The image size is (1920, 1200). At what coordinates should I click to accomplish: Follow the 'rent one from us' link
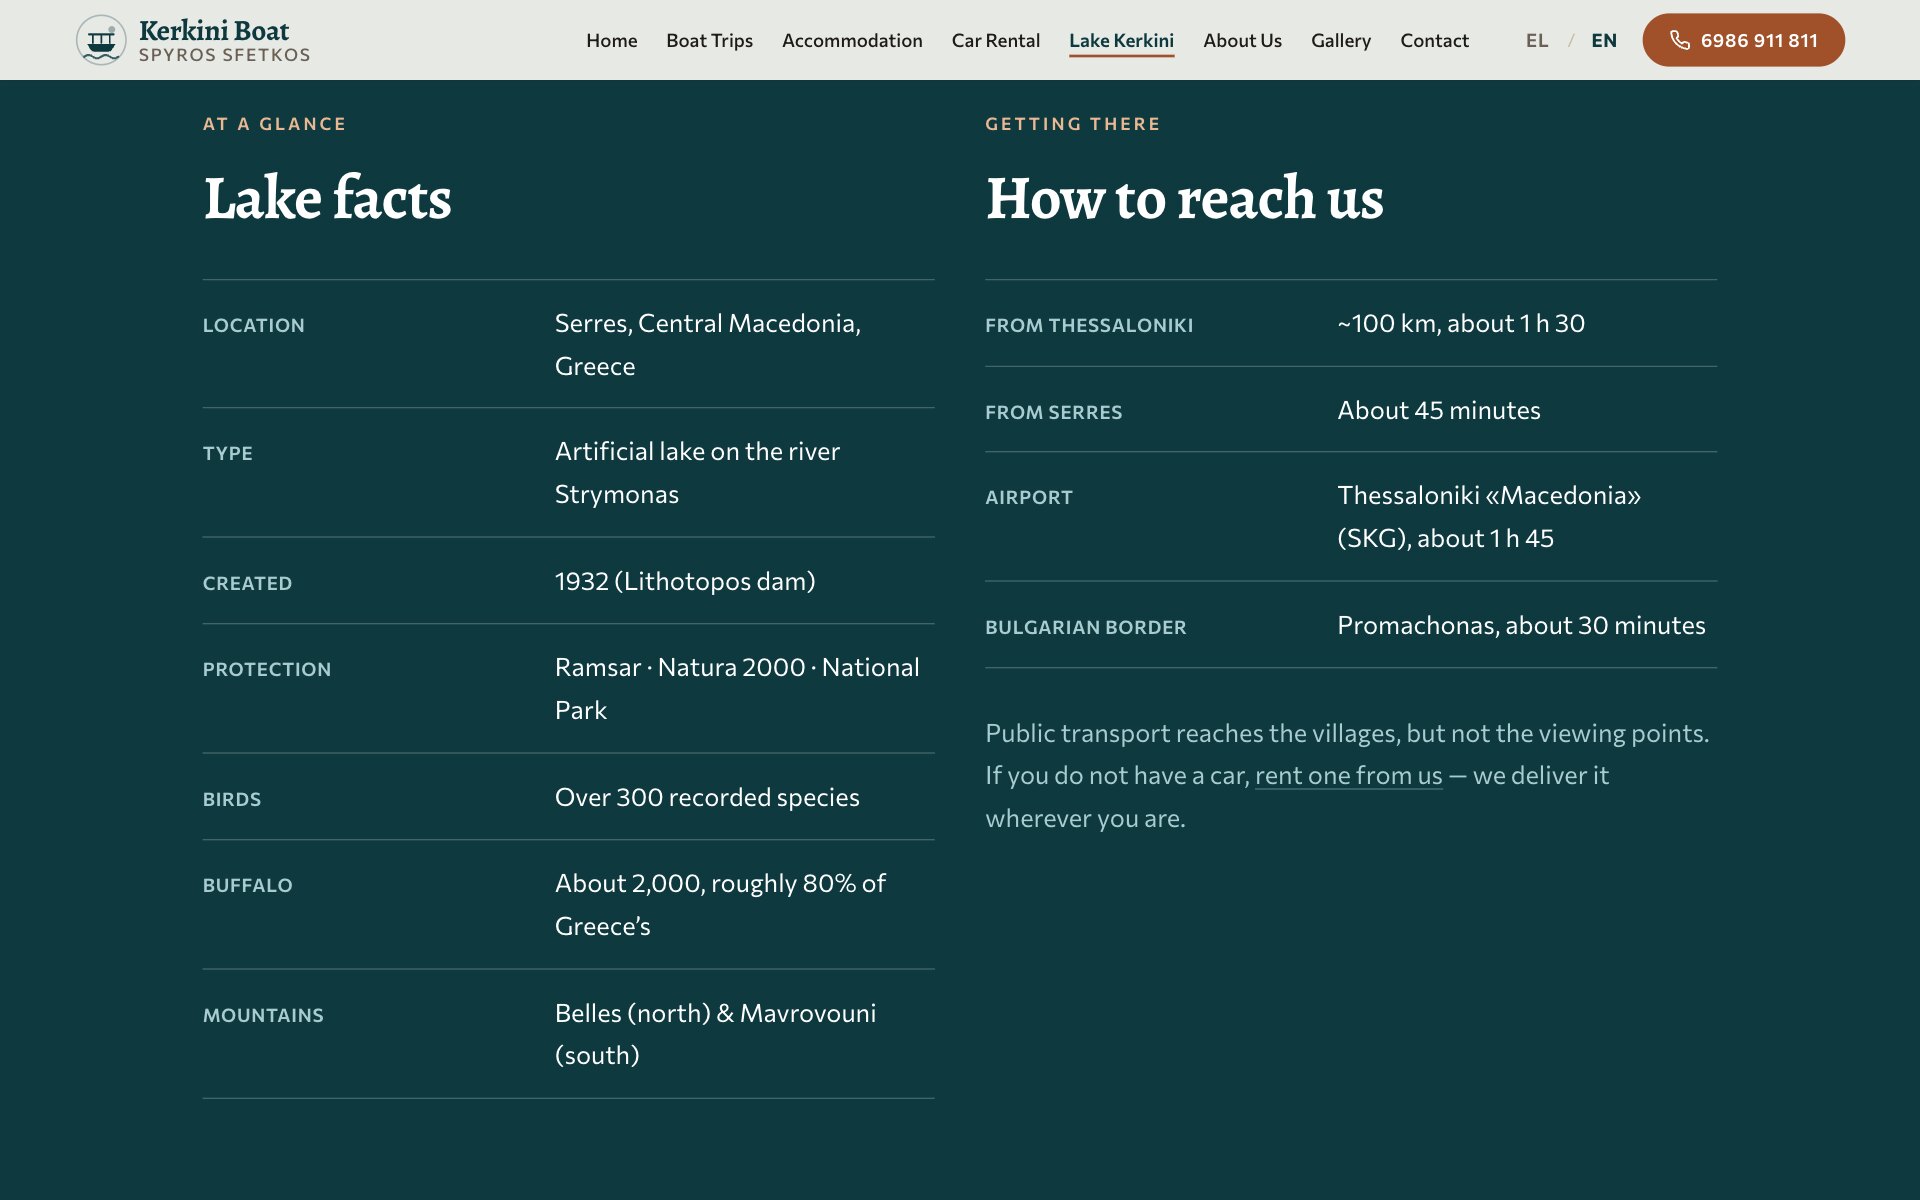point(1348,775)
